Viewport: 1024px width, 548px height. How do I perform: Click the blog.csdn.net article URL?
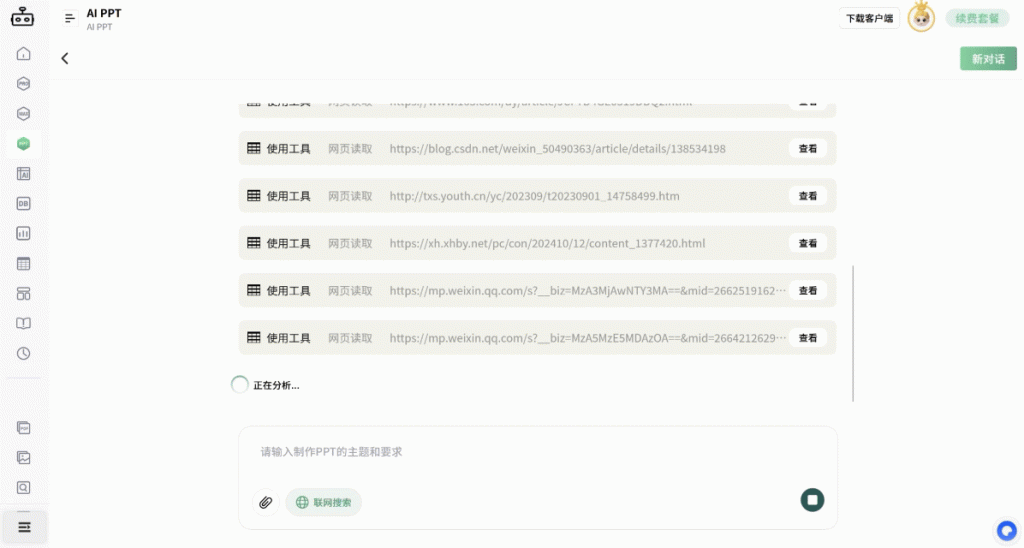pyautogui.click(x=557, y=148)
